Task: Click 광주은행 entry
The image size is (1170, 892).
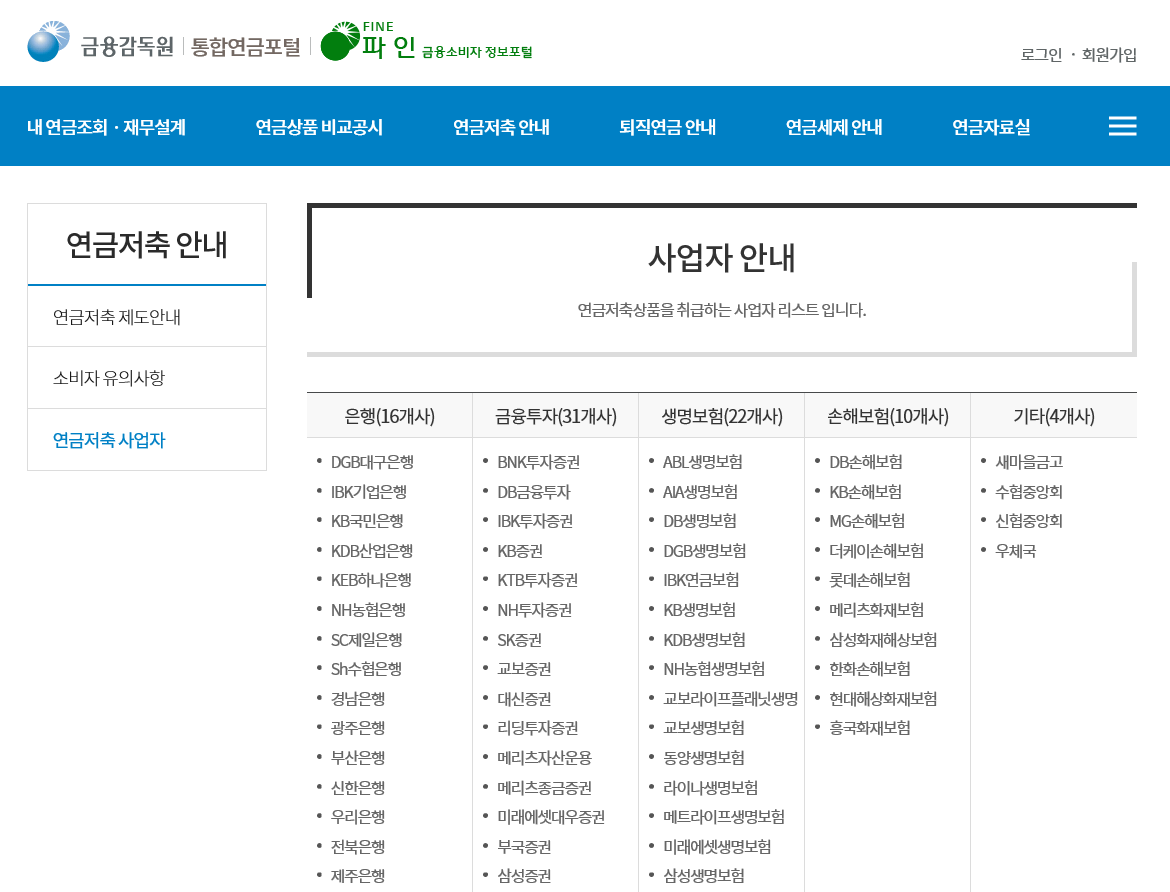Action: [x=358, y=728]
